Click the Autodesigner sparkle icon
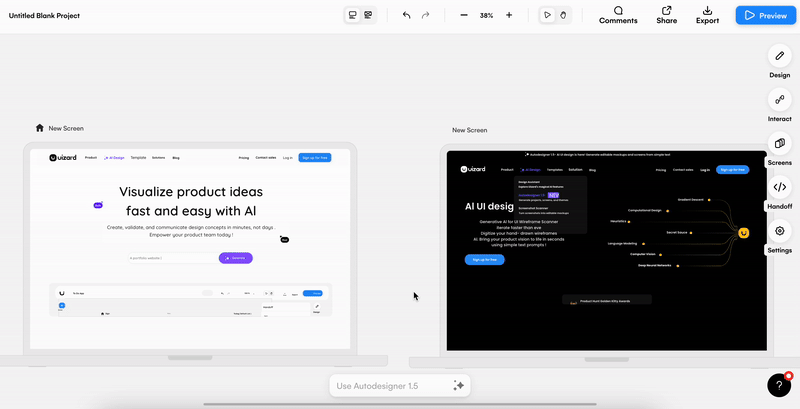This screenshot has width=800, height=409. click(x=458, y=386)
